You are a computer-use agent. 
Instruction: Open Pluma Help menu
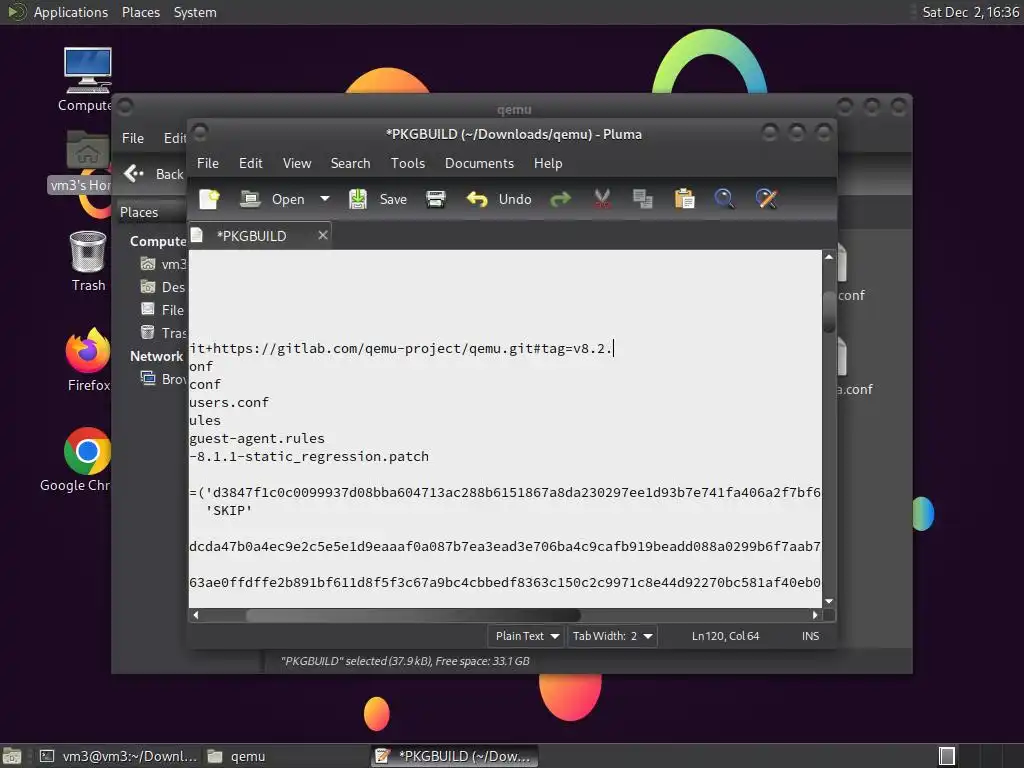tap(548, 163)
